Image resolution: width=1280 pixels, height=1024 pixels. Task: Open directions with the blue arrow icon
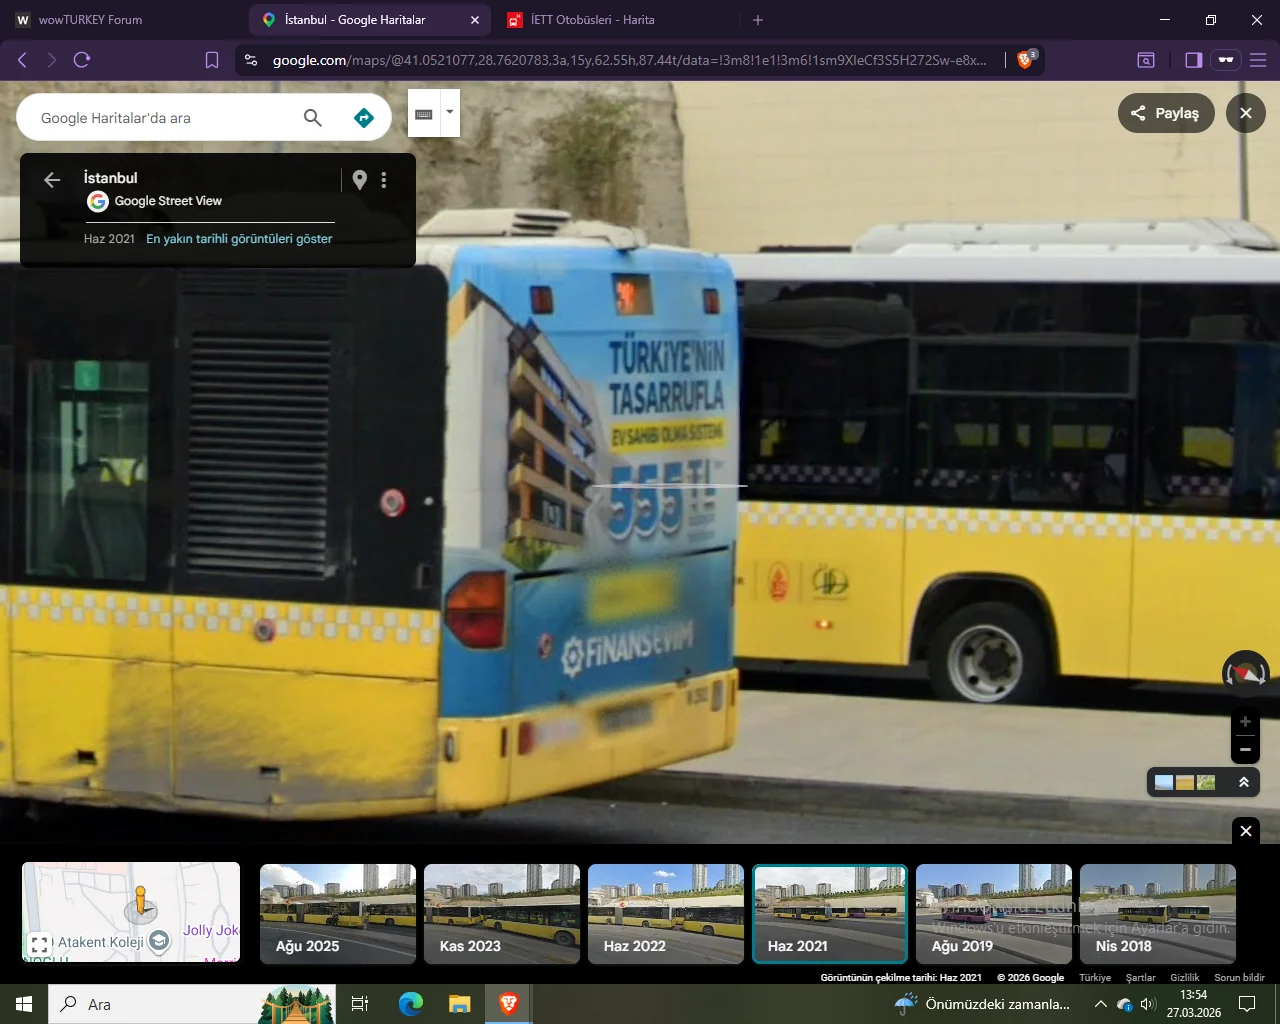point(364,118)
